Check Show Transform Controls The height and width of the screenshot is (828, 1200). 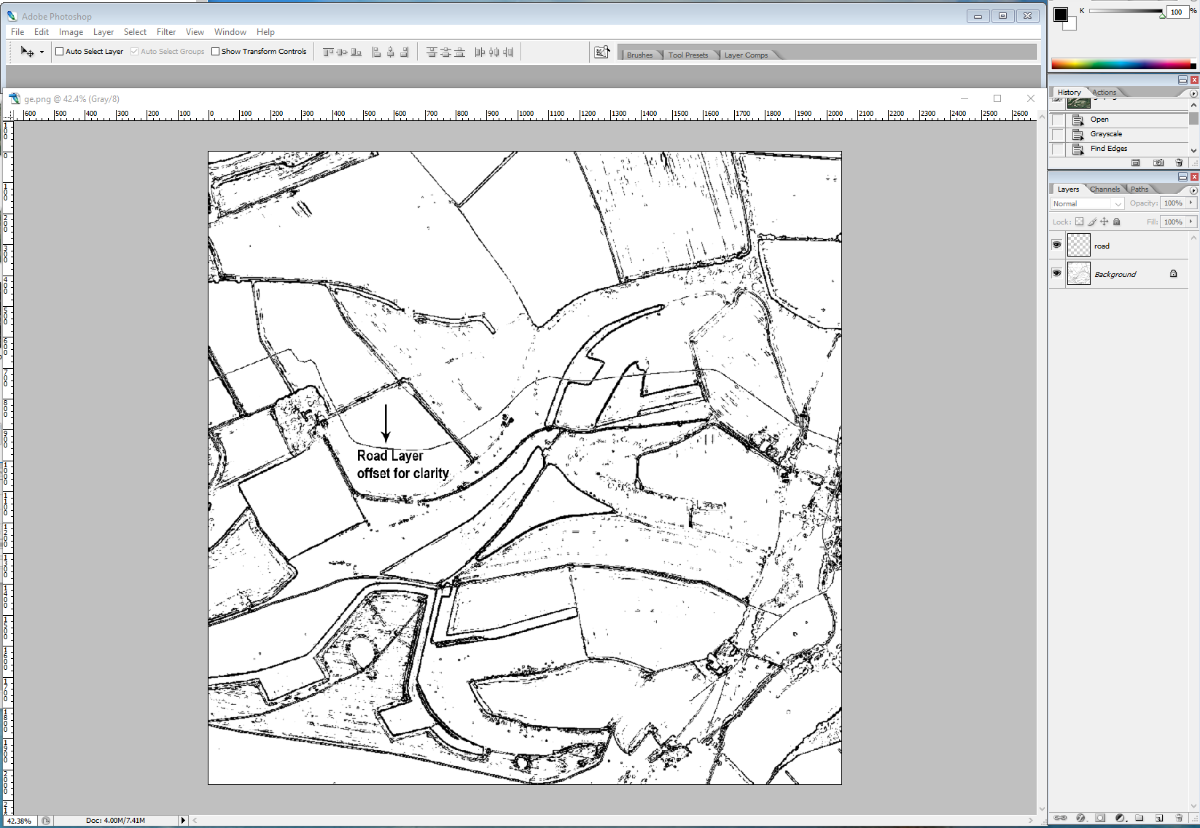click(215, 51)
